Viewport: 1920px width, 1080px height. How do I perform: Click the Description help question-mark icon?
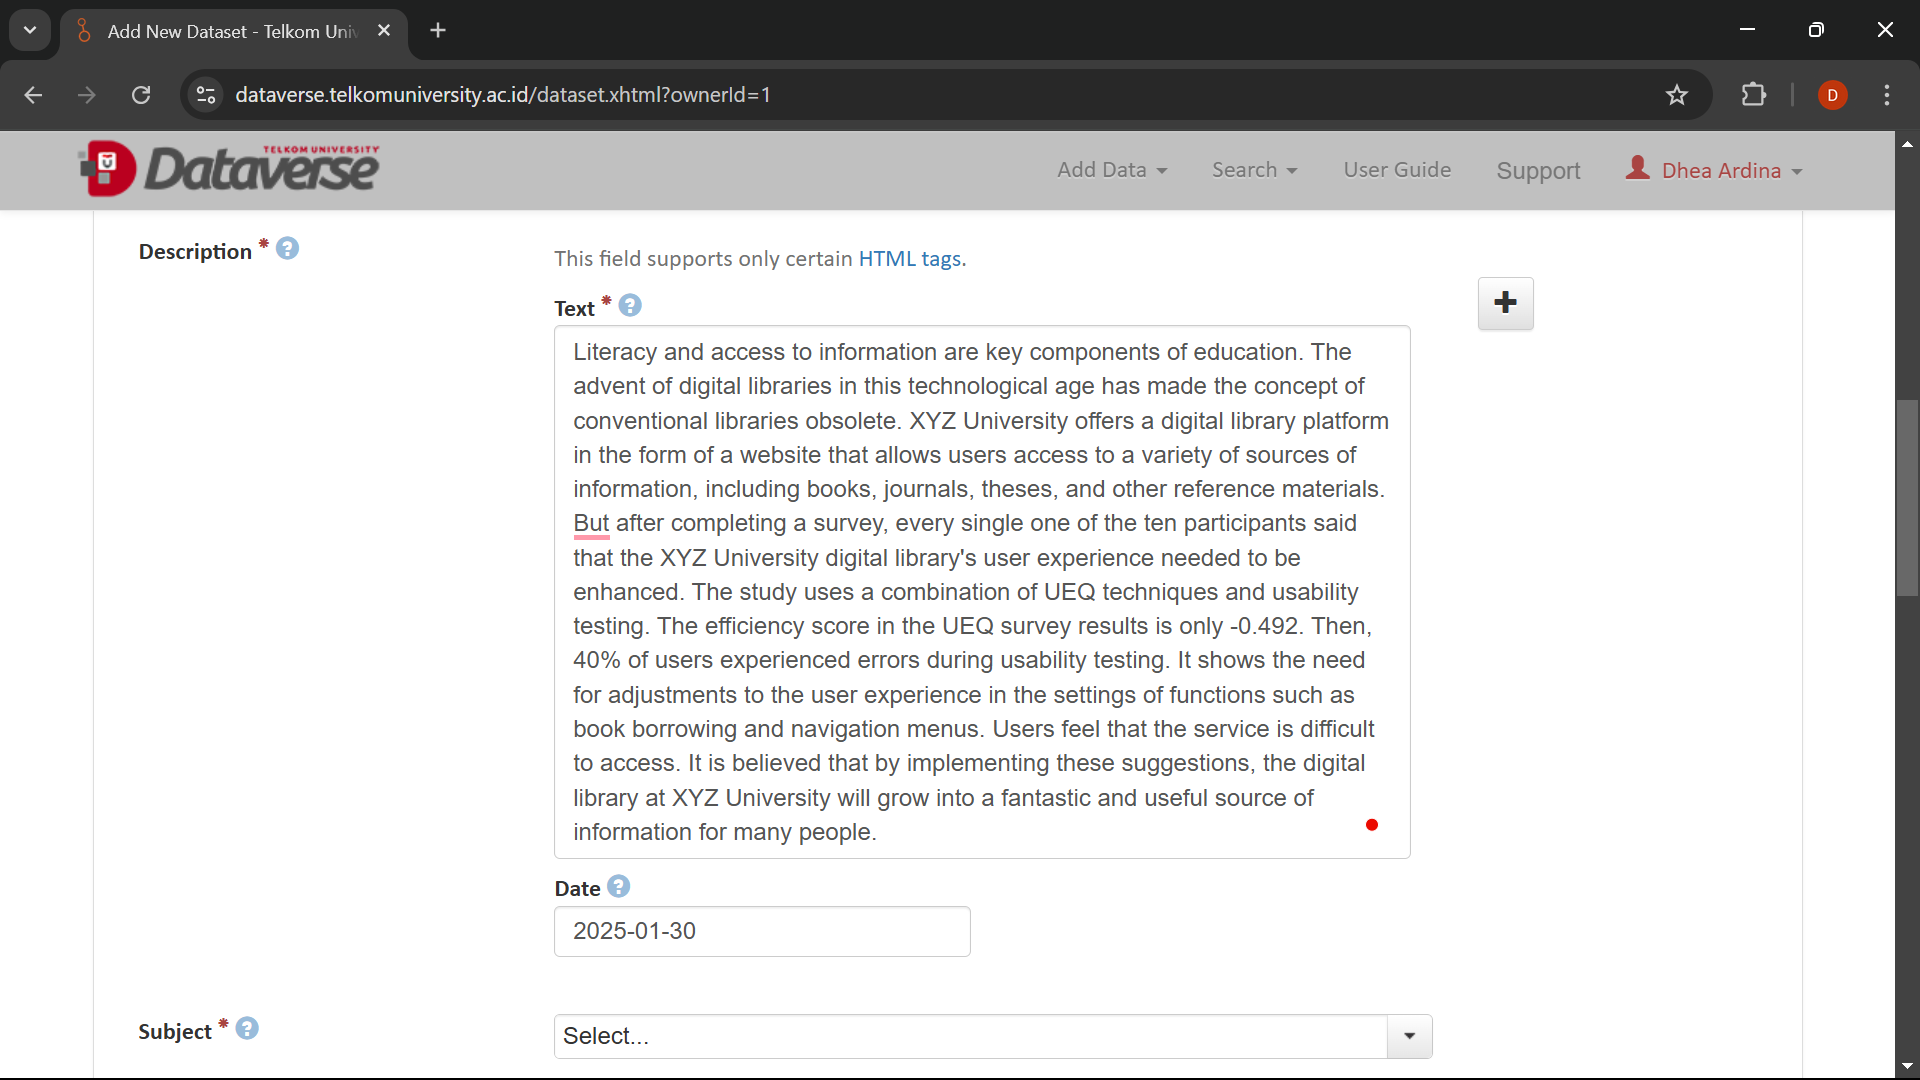click(287, 249)
